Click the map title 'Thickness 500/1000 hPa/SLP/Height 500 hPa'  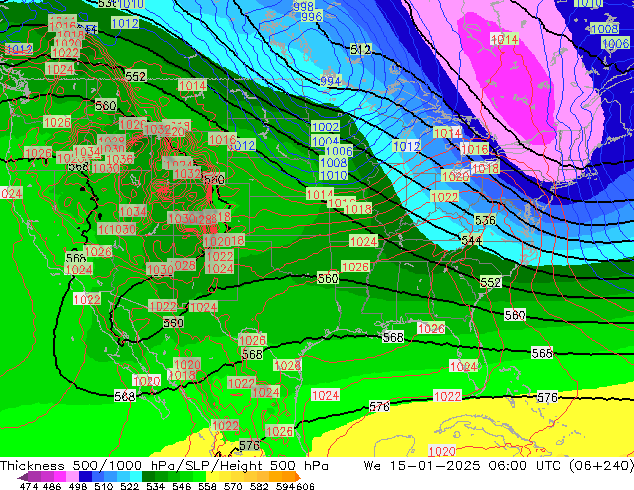(164, 465)
